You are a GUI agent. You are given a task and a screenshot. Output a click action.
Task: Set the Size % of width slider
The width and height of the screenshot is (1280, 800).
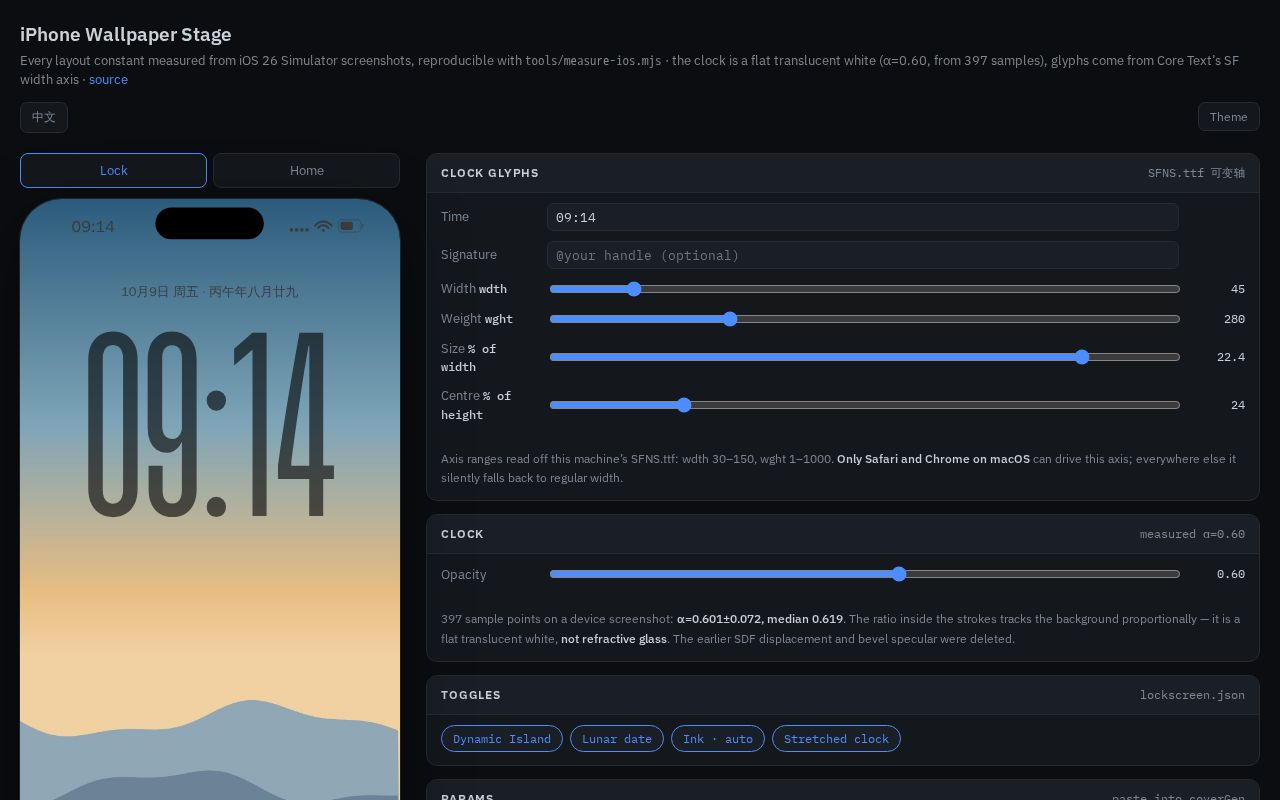[865, 357]
